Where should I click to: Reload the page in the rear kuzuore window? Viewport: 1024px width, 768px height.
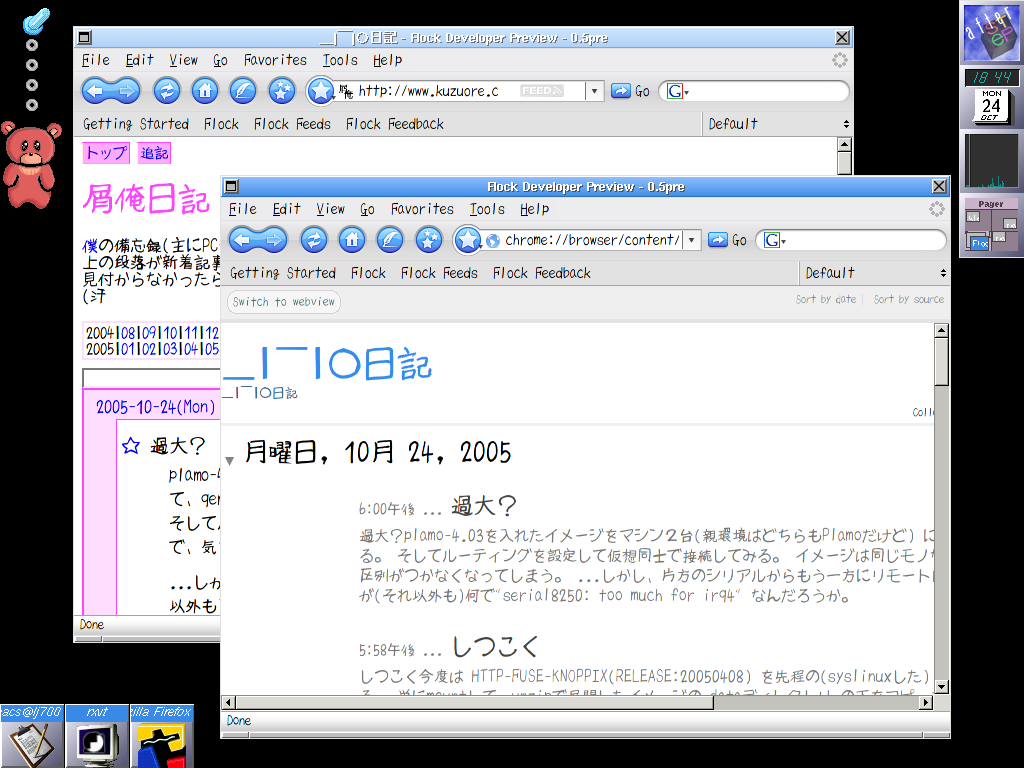[x=167, y=91]
